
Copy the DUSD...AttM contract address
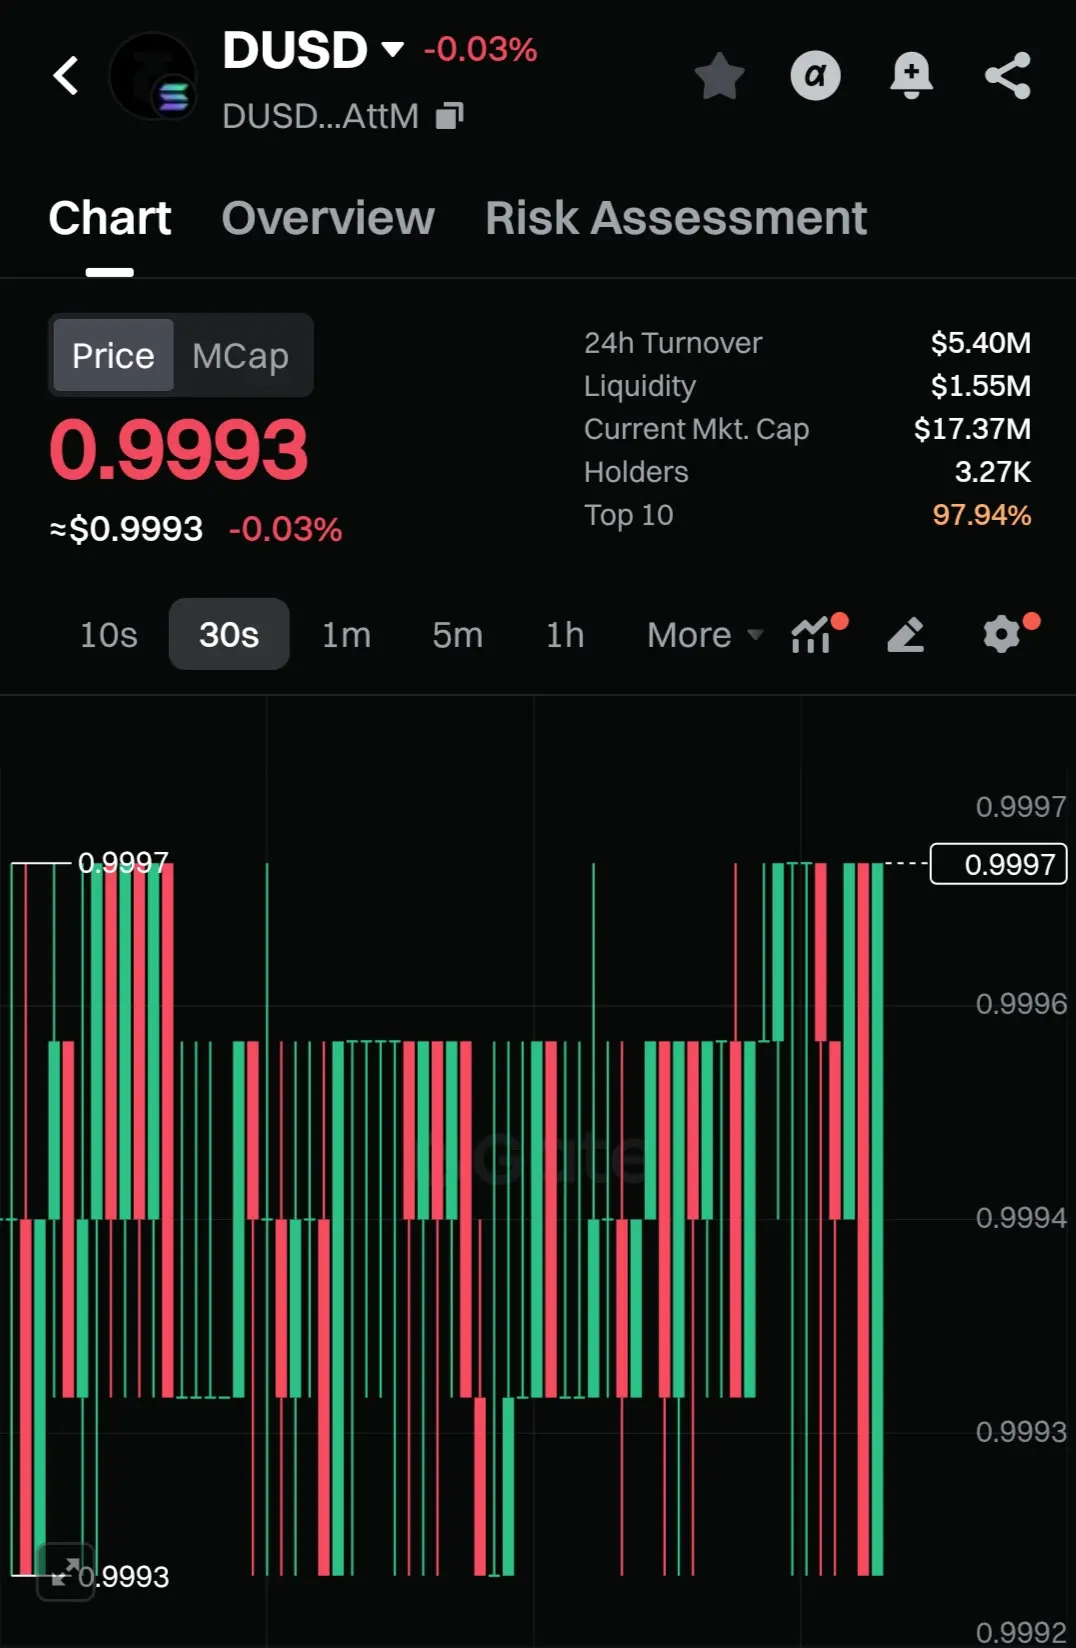click(450, 116)
